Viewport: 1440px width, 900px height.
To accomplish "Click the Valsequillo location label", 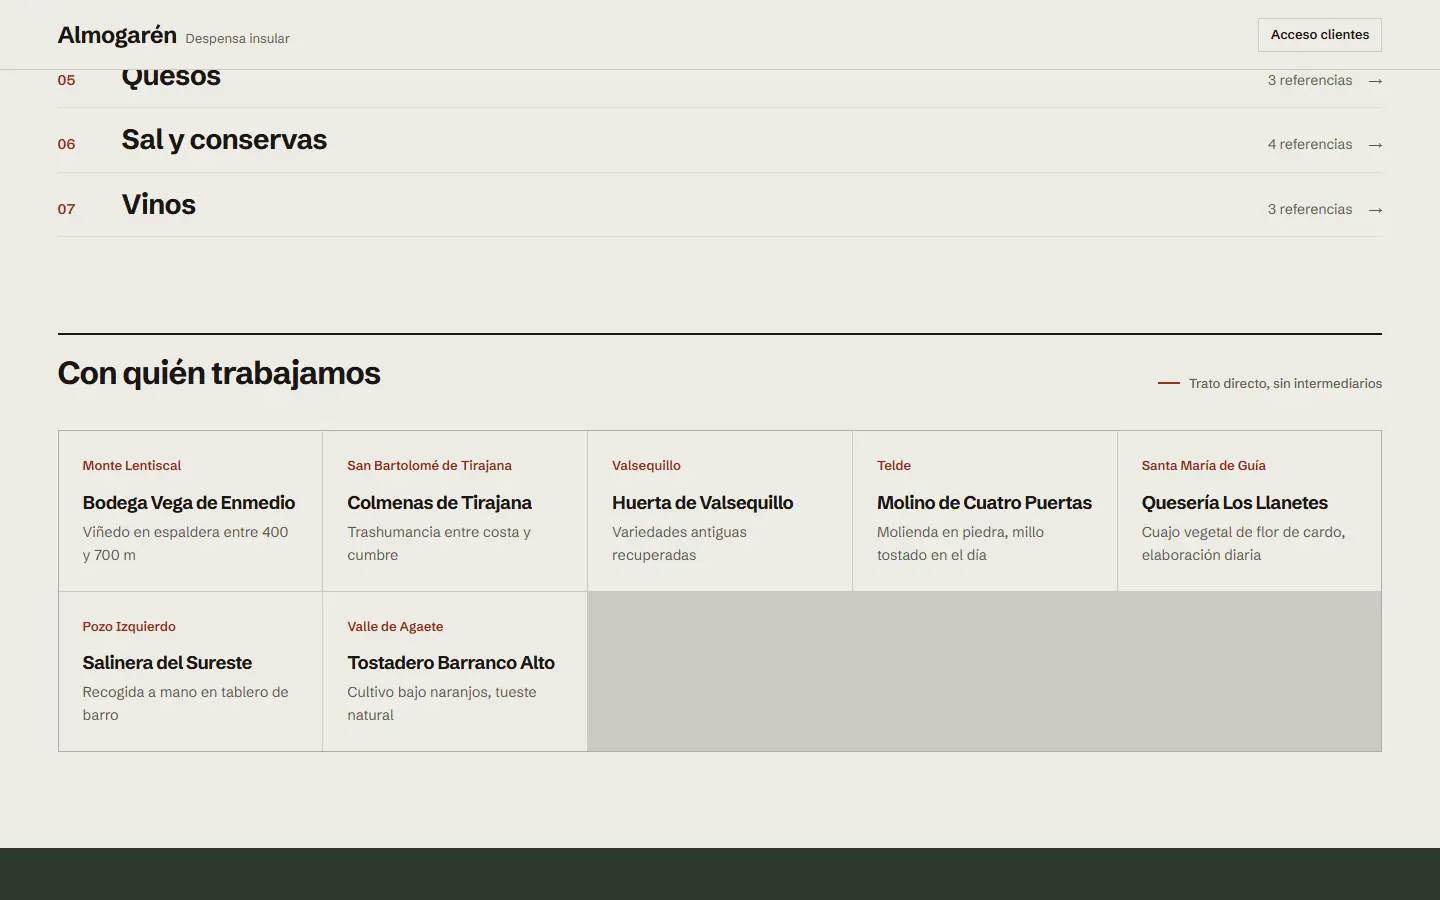I will tap(646, 466).
